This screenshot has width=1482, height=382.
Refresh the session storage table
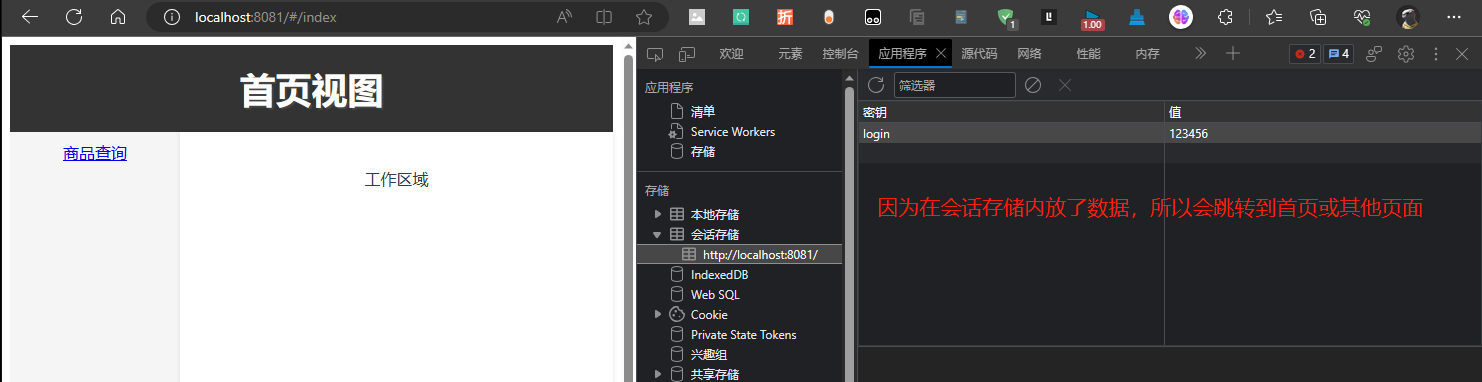(x=875, y=85)
